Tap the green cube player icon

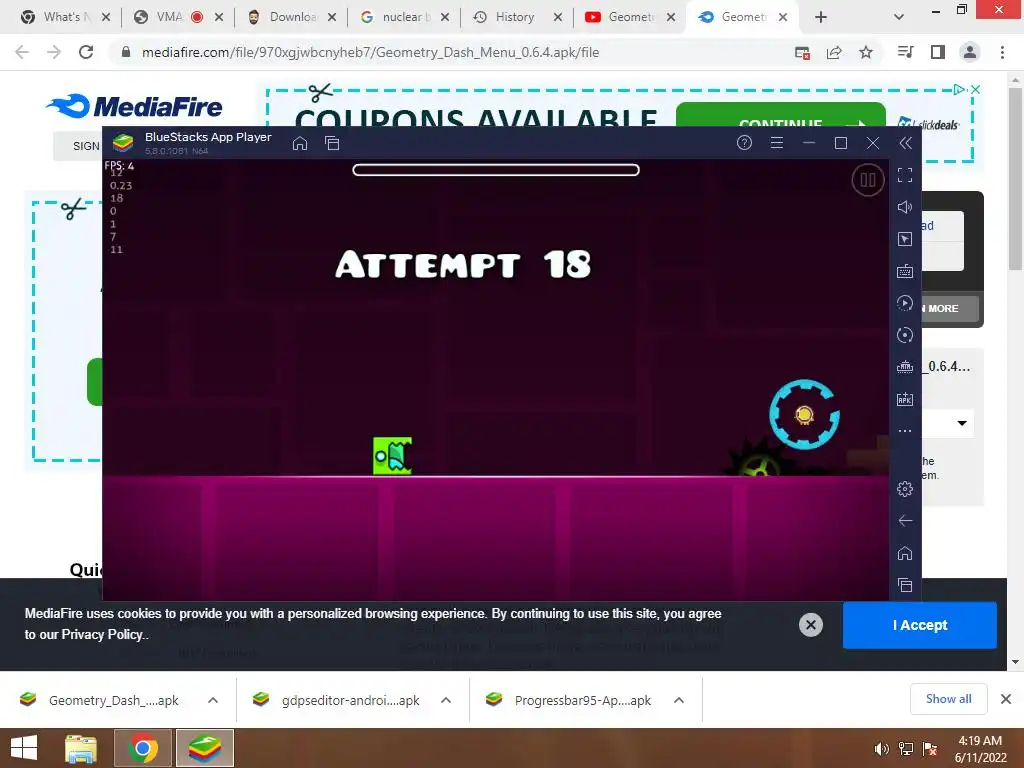point(392,455)
